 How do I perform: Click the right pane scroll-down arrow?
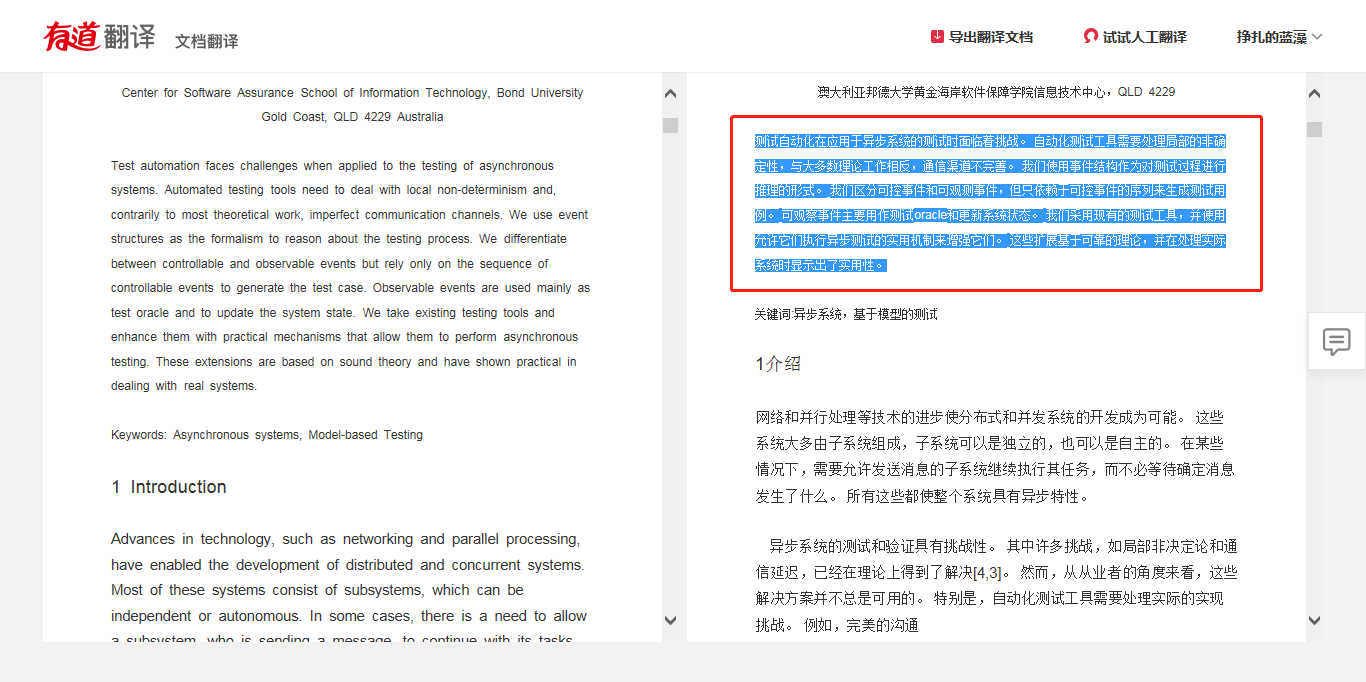[1314, 620]
